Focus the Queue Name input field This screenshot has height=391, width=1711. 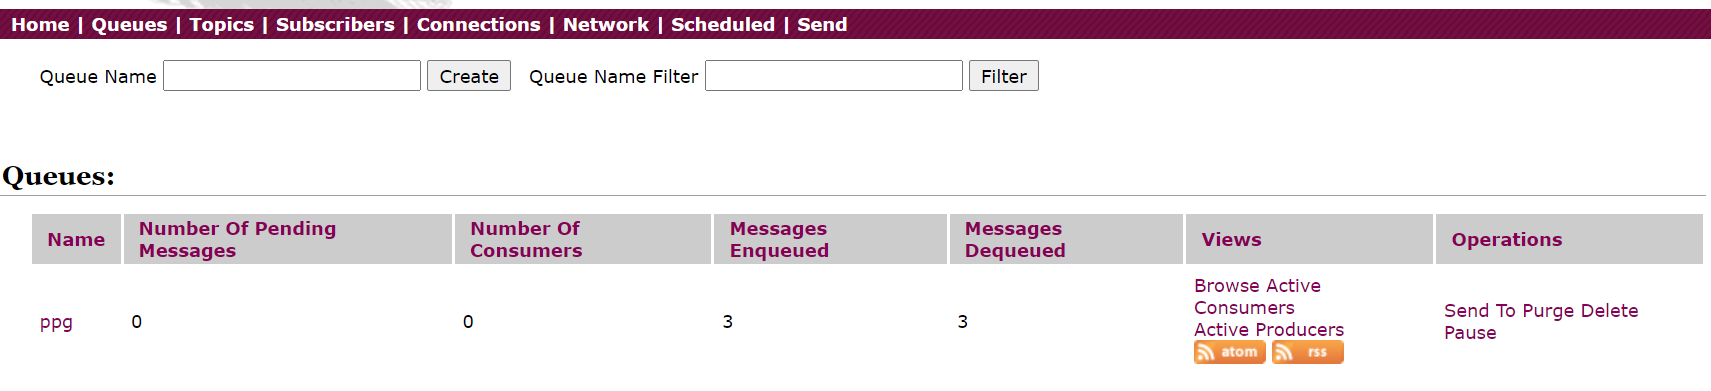(x=292, y=76)
